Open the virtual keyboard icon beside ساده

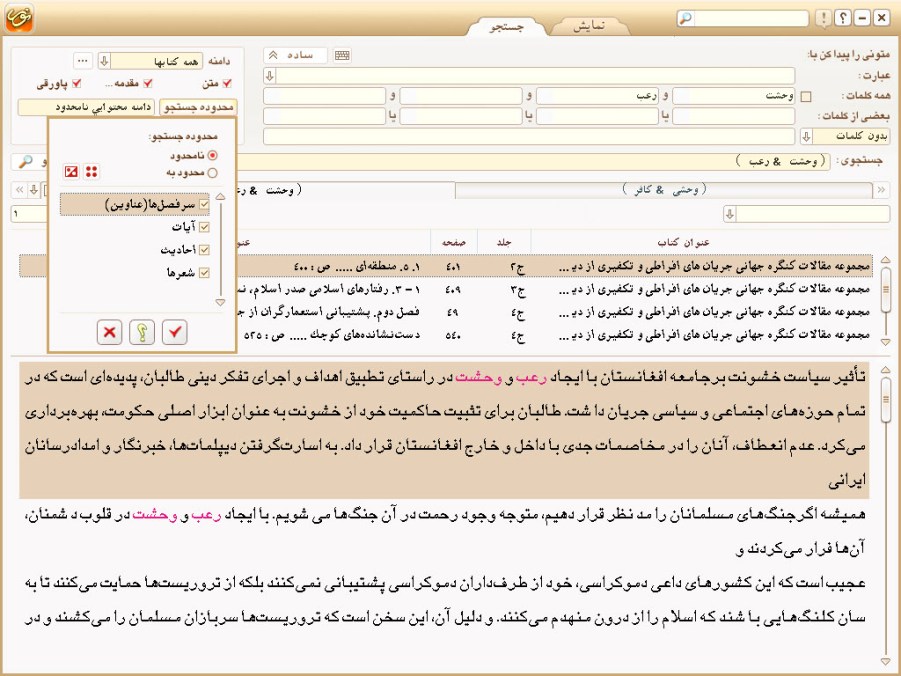pos(342,55)
